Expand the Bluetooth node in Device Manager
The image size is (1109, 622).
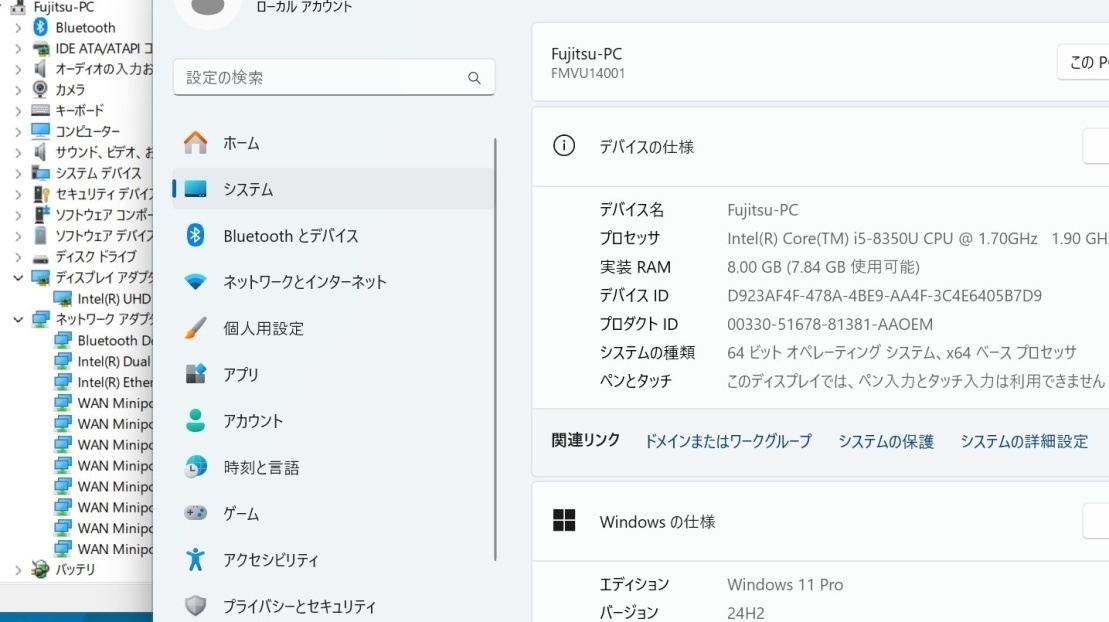20,27
